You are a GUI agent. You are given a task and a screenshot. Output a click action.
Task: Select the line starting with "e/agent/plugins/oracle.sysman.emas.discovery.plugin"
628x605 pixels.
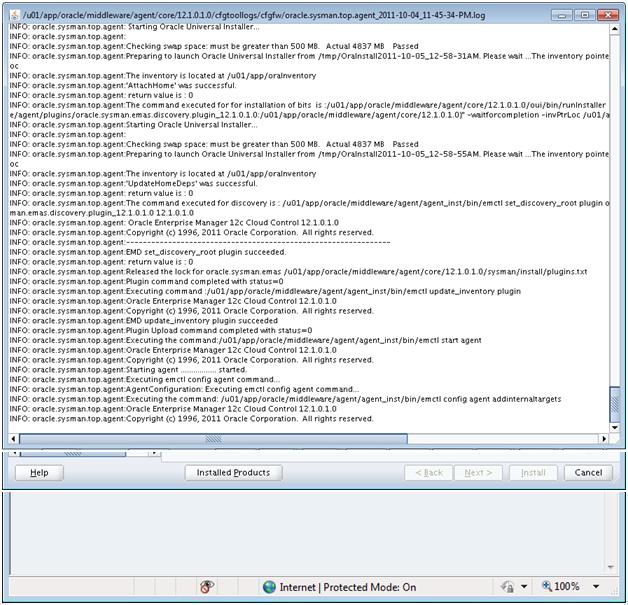[x=309, y=115]
